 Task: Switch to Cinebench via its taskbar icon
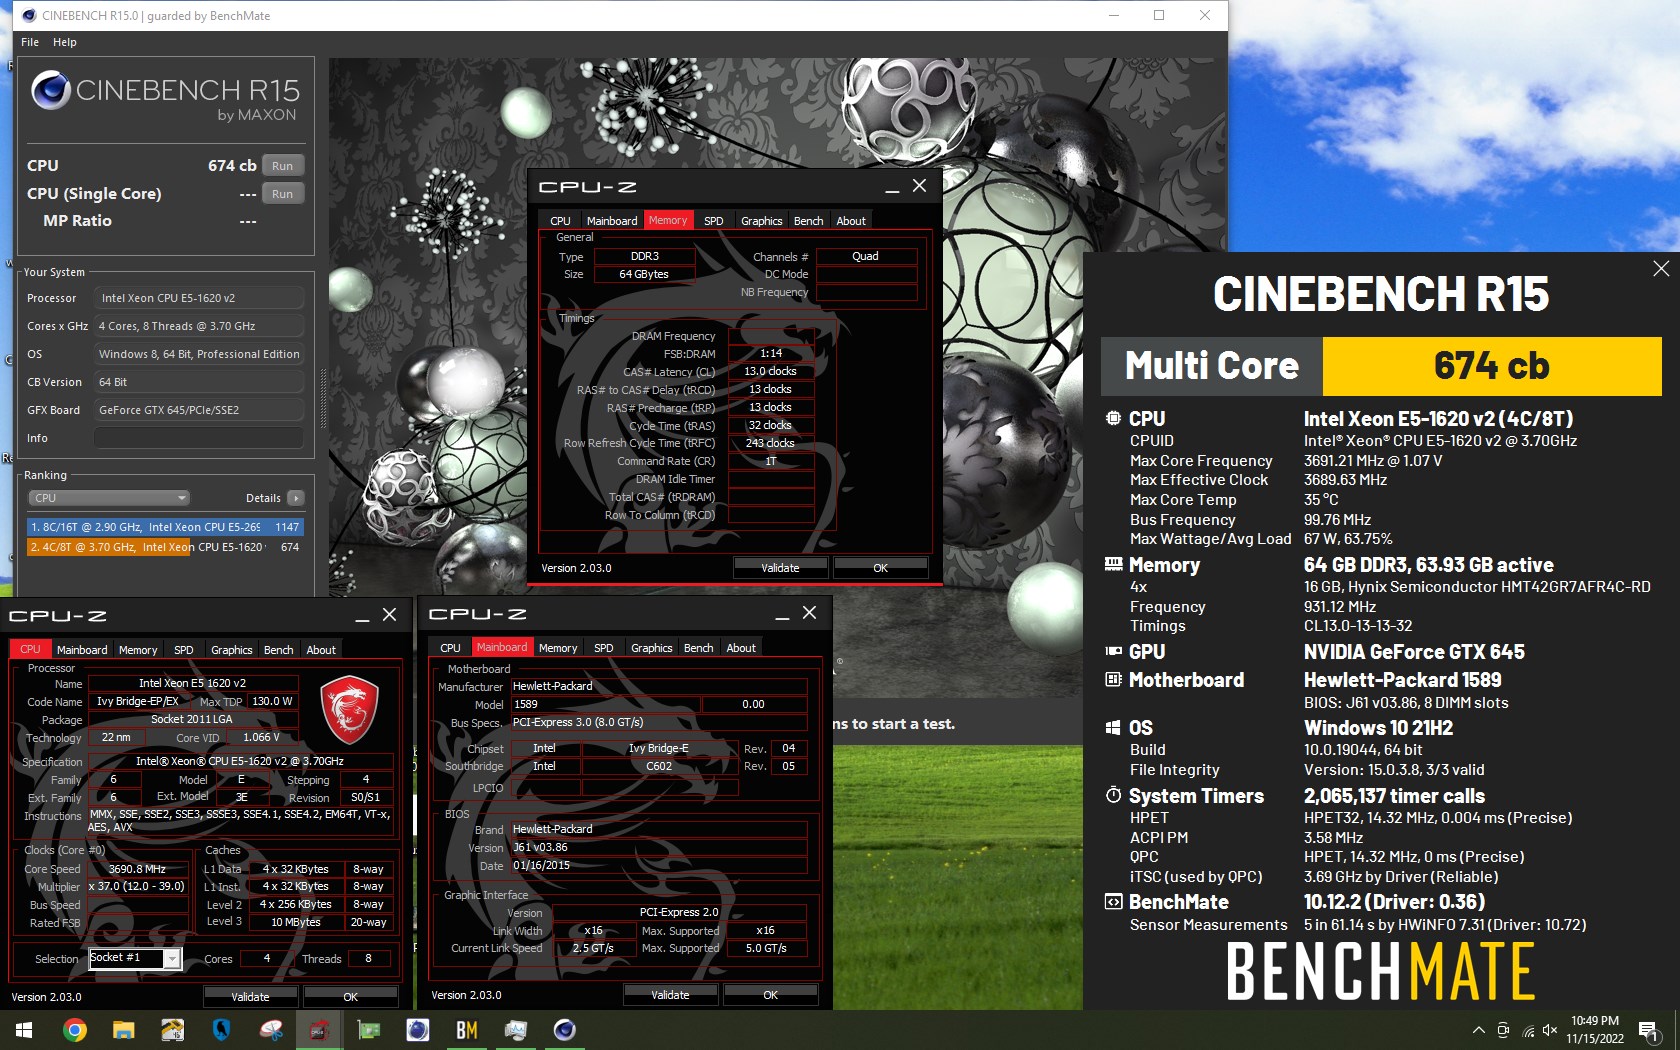[565, 1029]
